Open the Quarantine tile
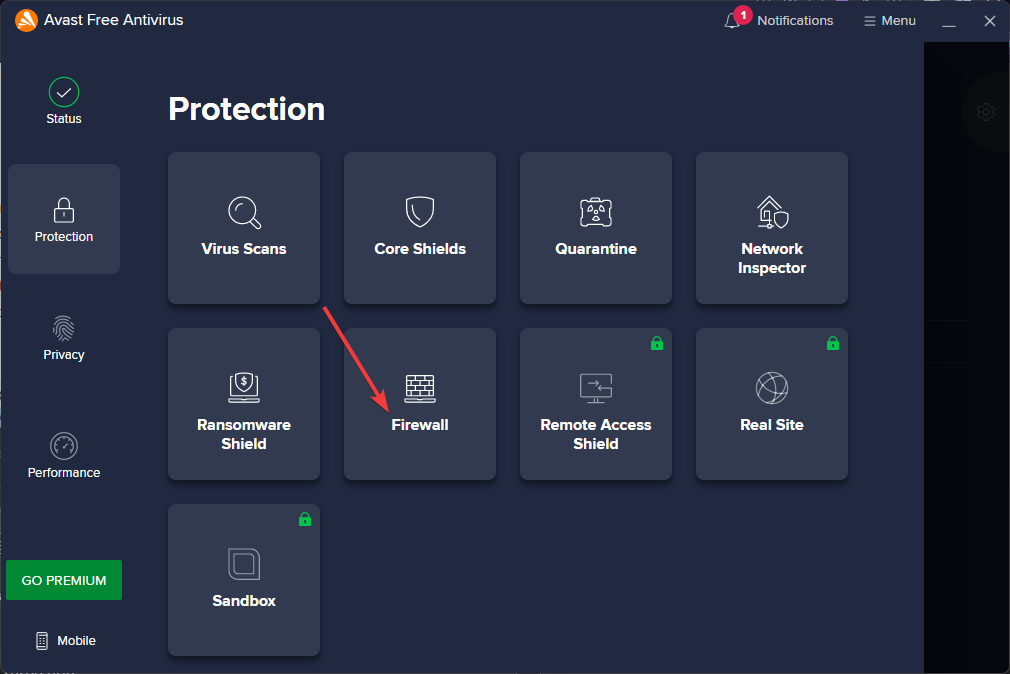 click(596, 227)
